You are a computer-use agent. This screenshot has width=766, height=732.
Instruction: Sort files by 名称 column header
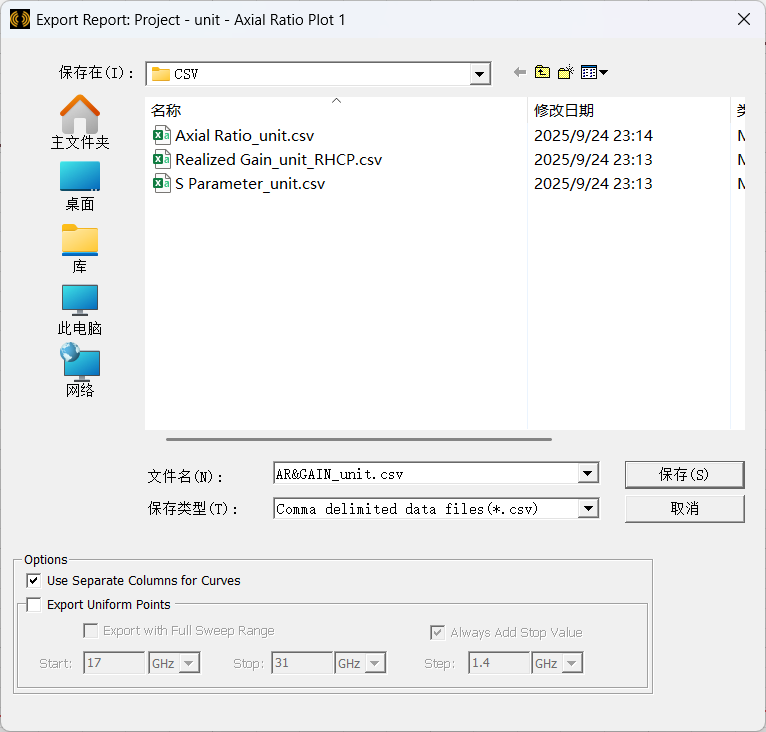pyautogui.click(x=166, y=111)
